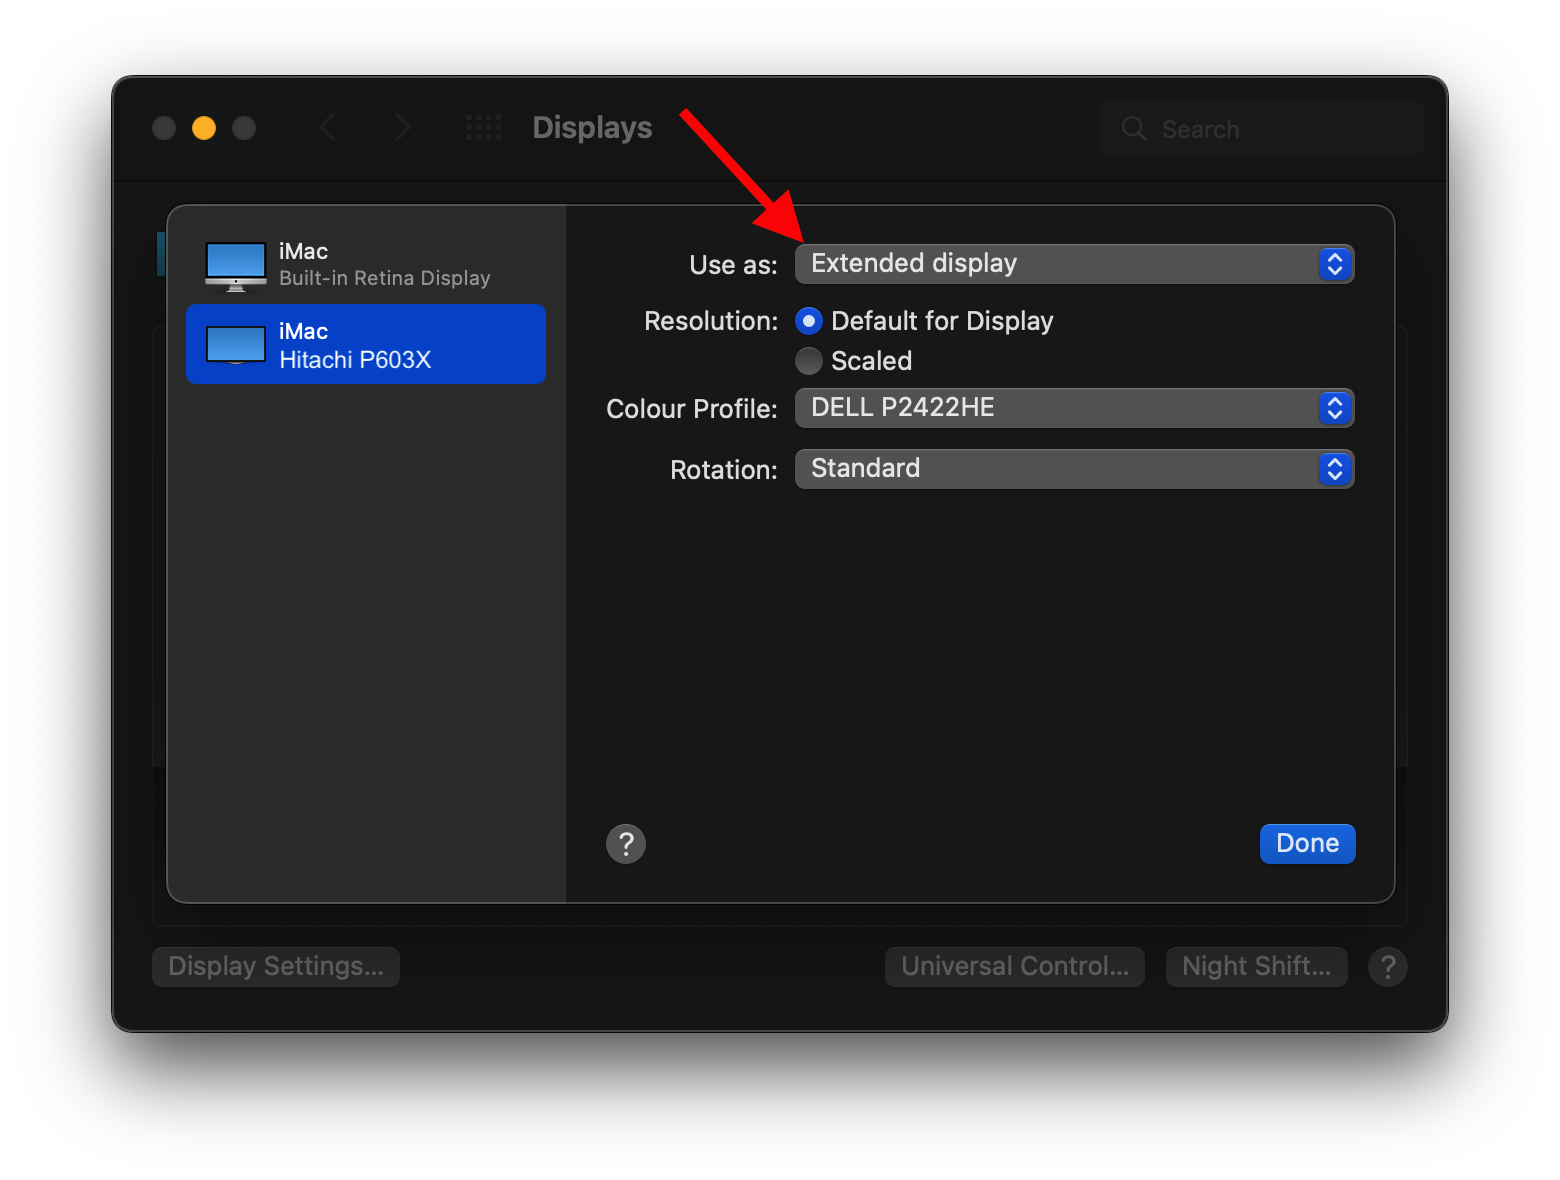Click the magnifying glass search icon
Image resolution: width=1560 pixels, height=1180 pixels.
[1134, 128]
